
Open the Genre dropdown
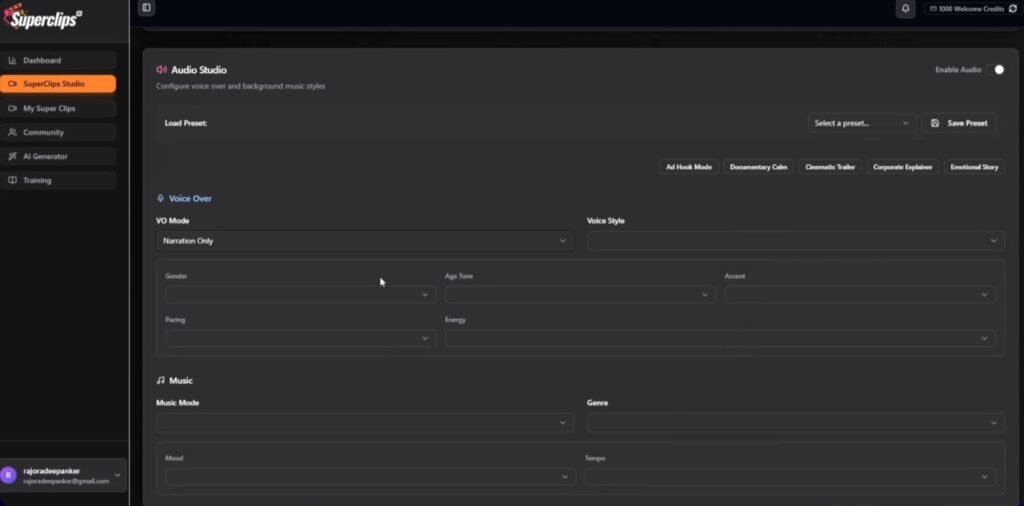[795, 423]
